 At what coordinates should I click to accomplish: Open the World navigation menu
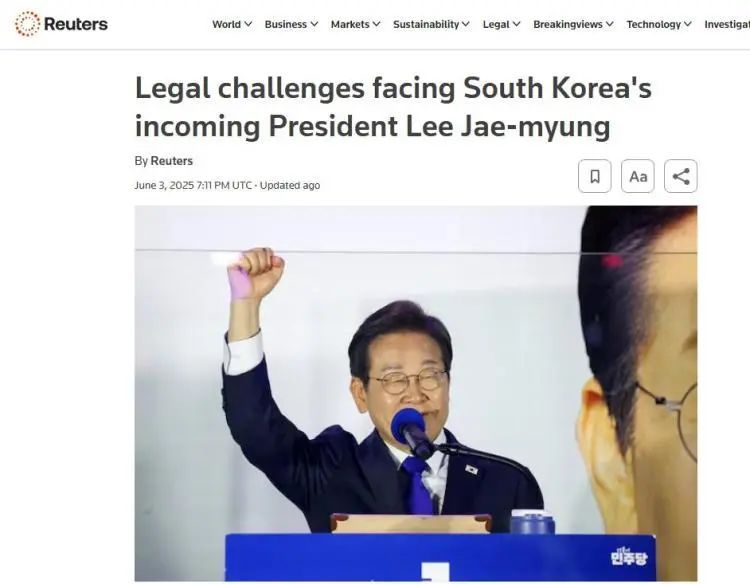click(x=227, y=24)
